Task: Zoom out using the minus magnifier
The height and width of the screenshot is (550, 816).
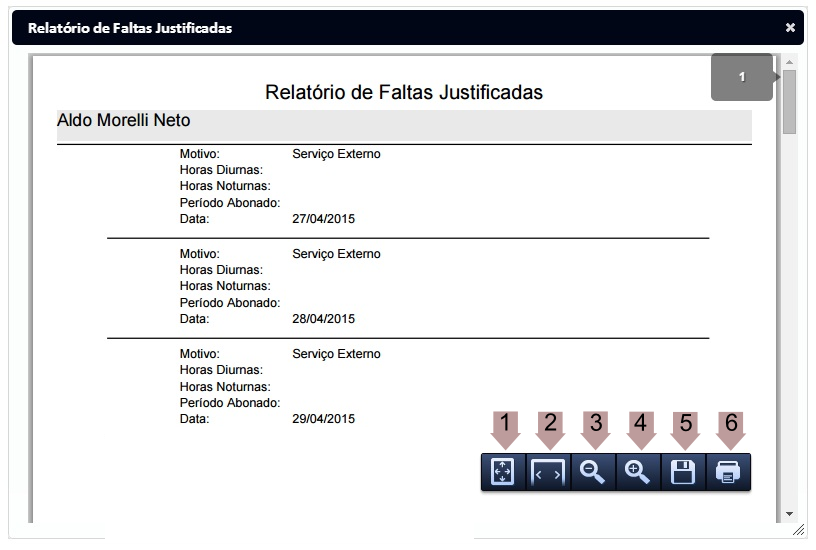Action: point(594,473)
